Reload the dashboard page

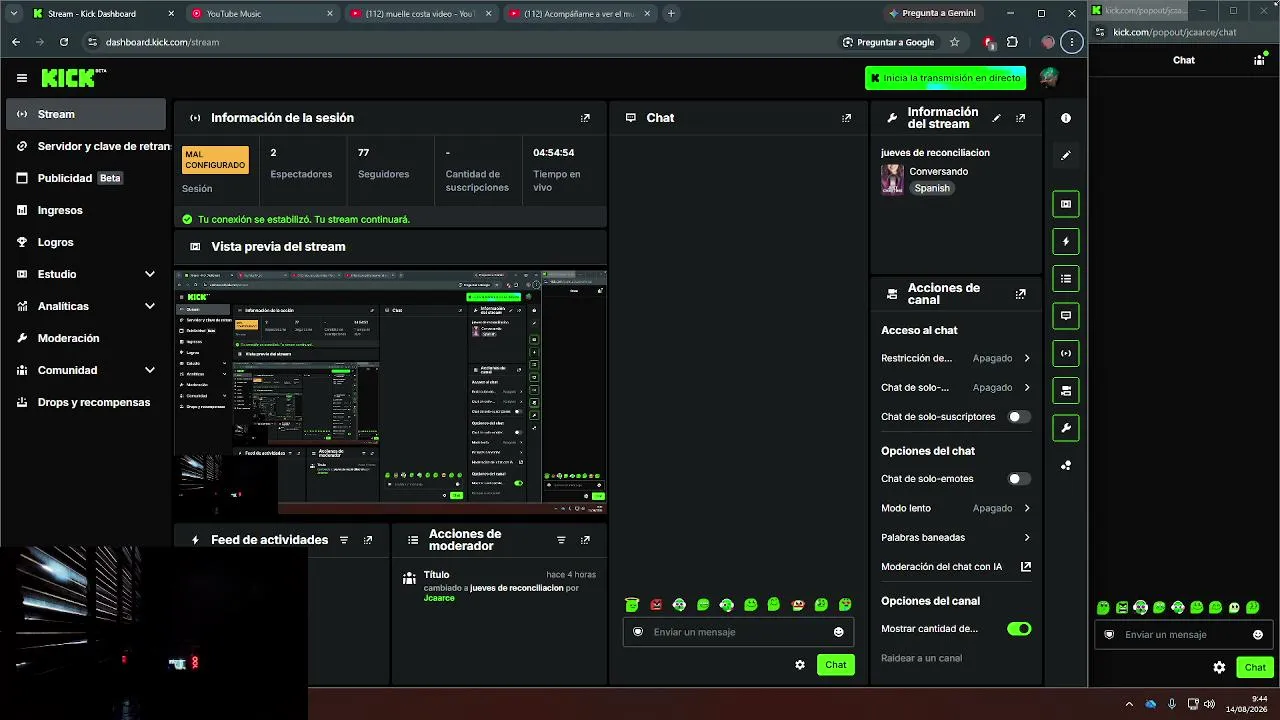pyautogui.click(x=64, y=42)
